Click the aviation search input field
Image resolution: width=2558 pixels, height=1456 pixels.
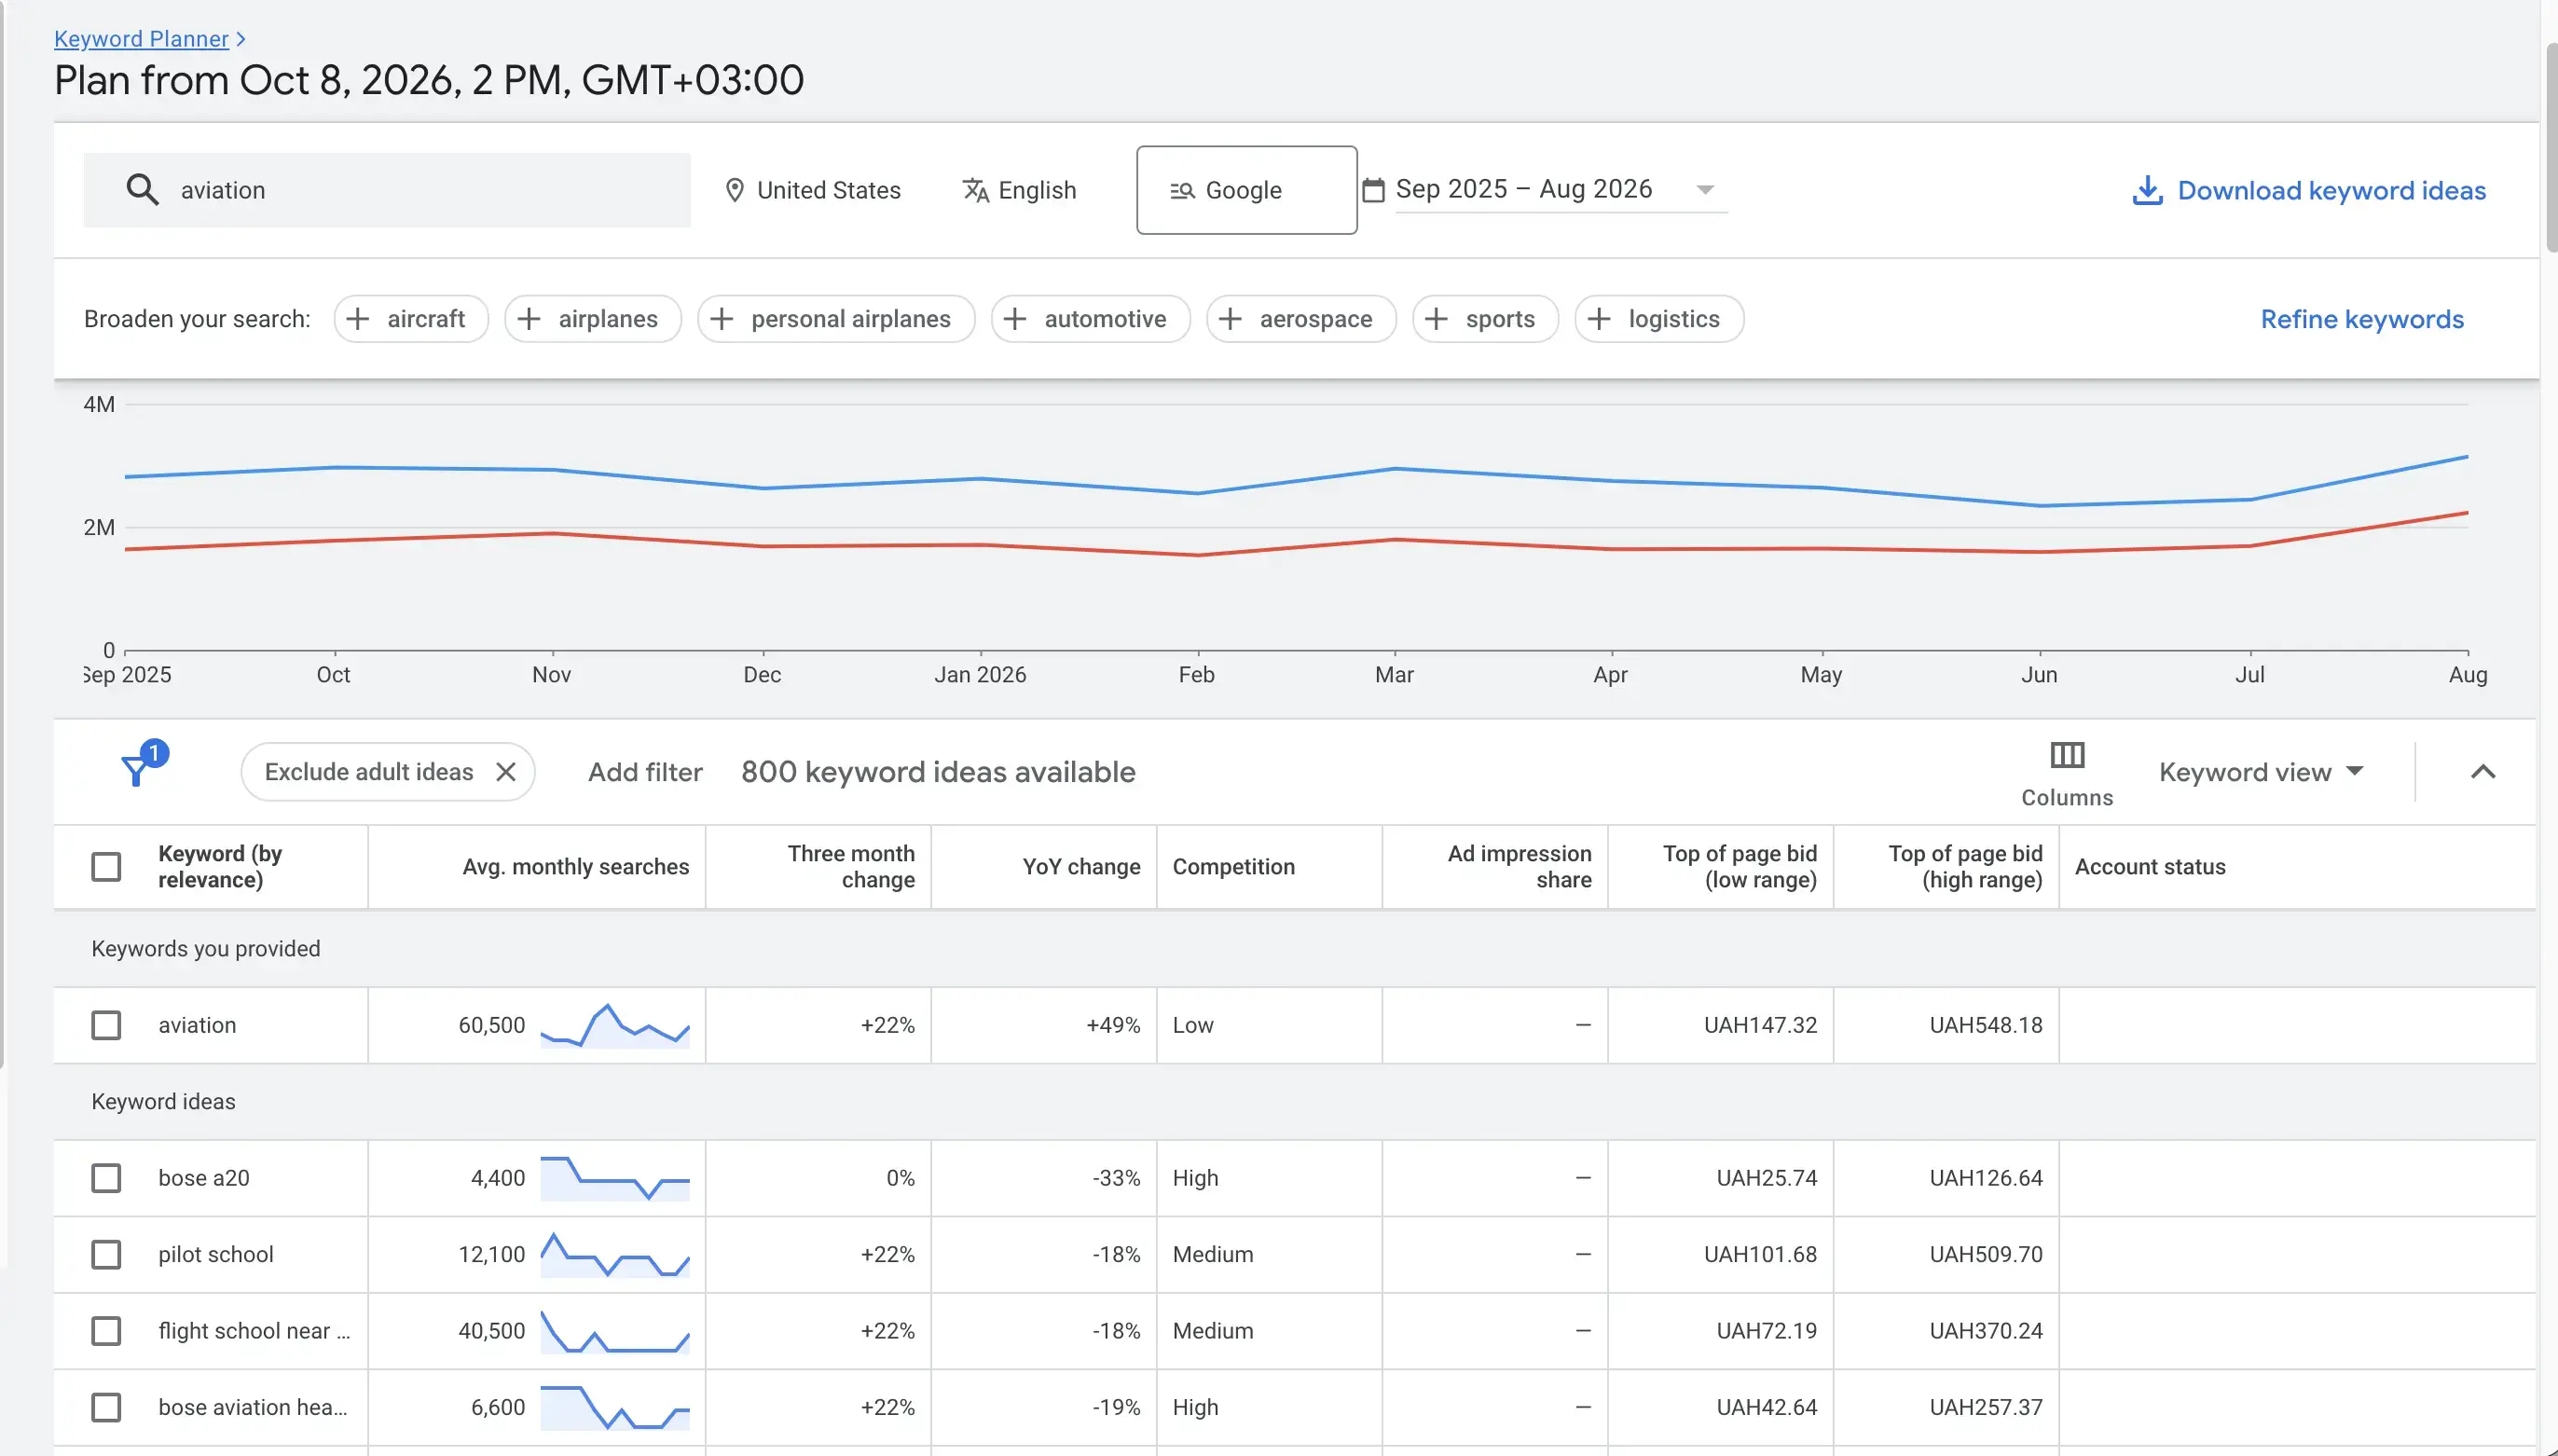(387, 190)
